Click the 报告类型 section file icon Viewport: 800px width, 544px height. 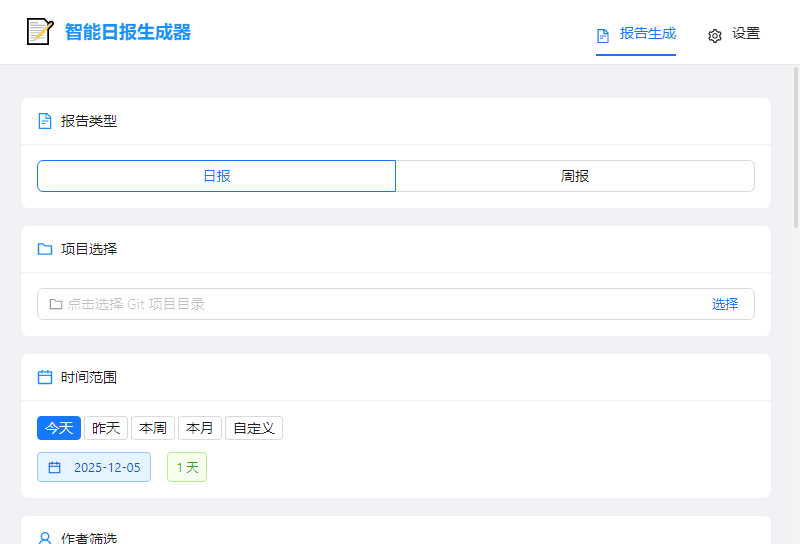[x=45, y=121]
